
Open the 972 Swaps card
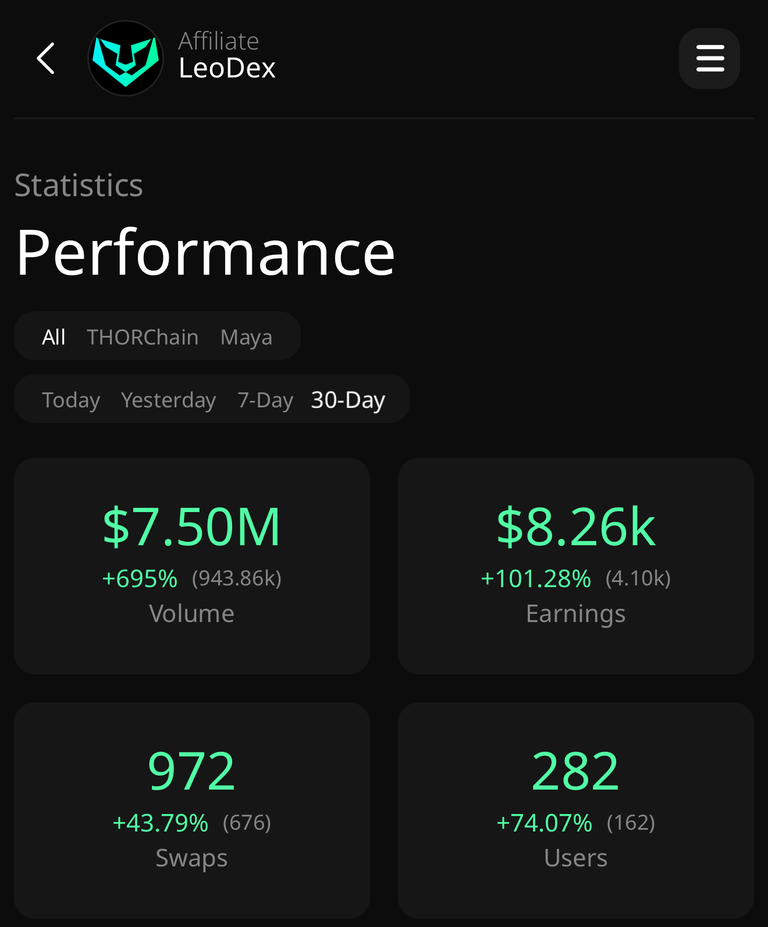click(192, 810)
